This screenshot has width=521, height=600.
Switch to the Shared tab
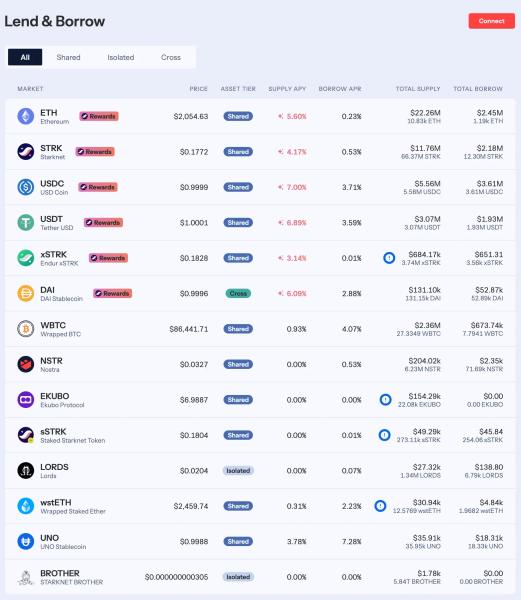[x=68, y=57]
